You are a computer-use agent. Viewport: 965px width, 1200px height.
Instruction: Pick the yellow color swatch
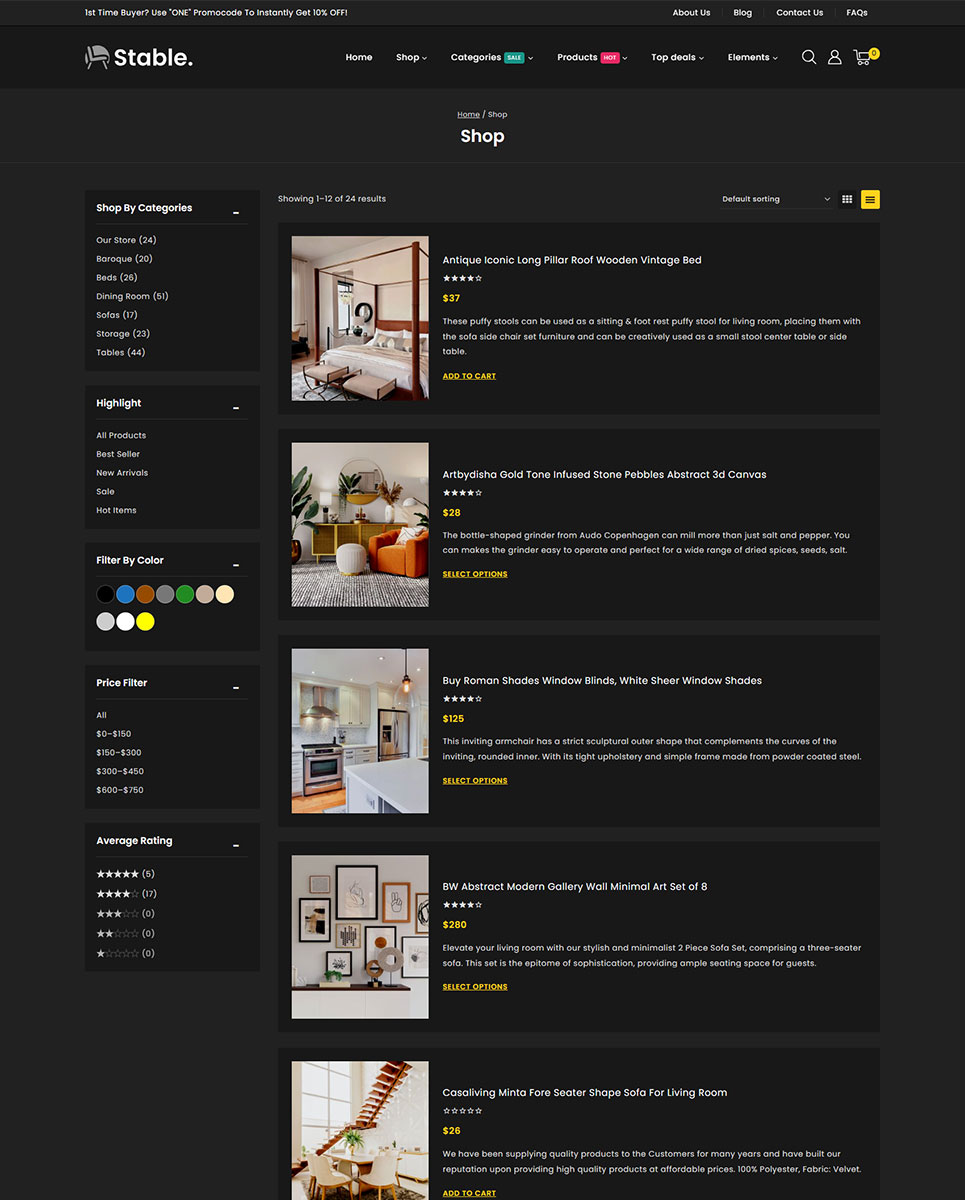145,622
